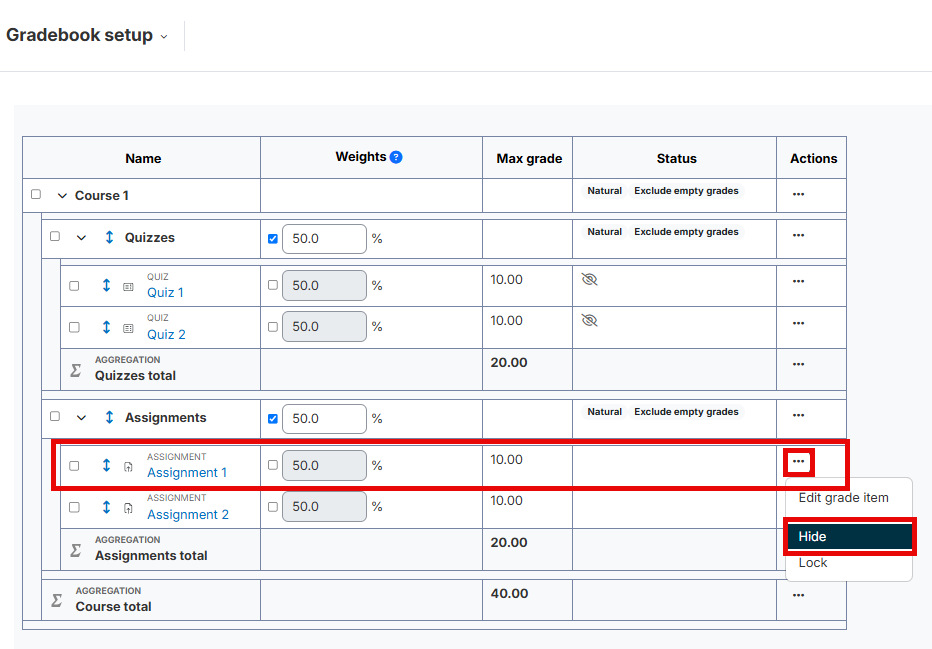Choose Edit grade item from menu
Screen dimensions: 932x649
tap(843, 498)
